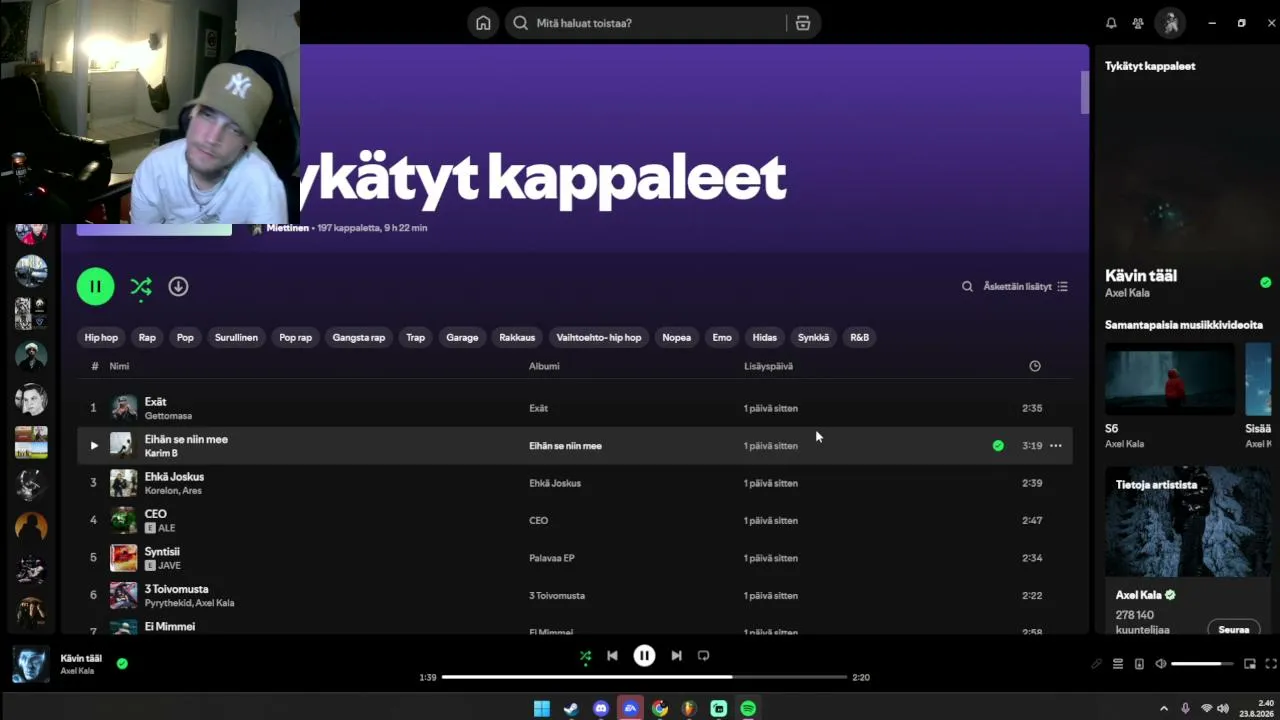Click the Spotify taskbar icon

(748, 709)
